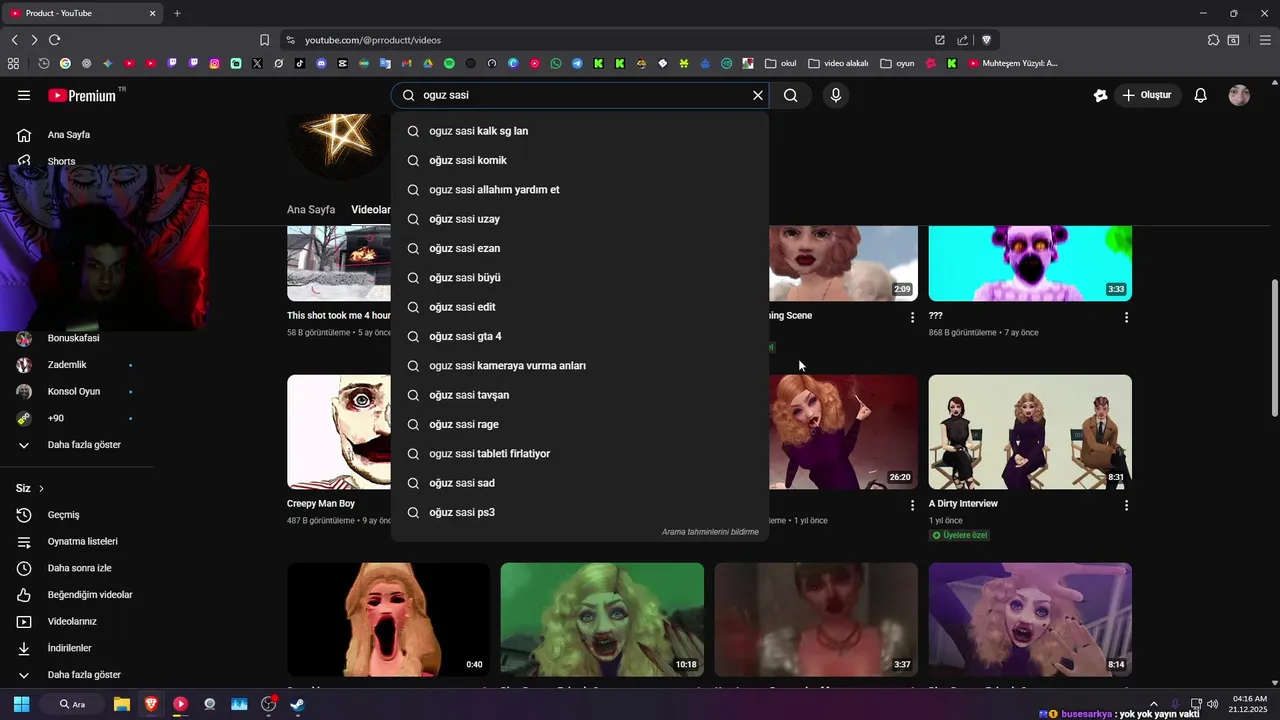Open the 'video alakalı' bookmarks folder
Viewport: 1280px width, 720px height.
(x=838, y=63)
